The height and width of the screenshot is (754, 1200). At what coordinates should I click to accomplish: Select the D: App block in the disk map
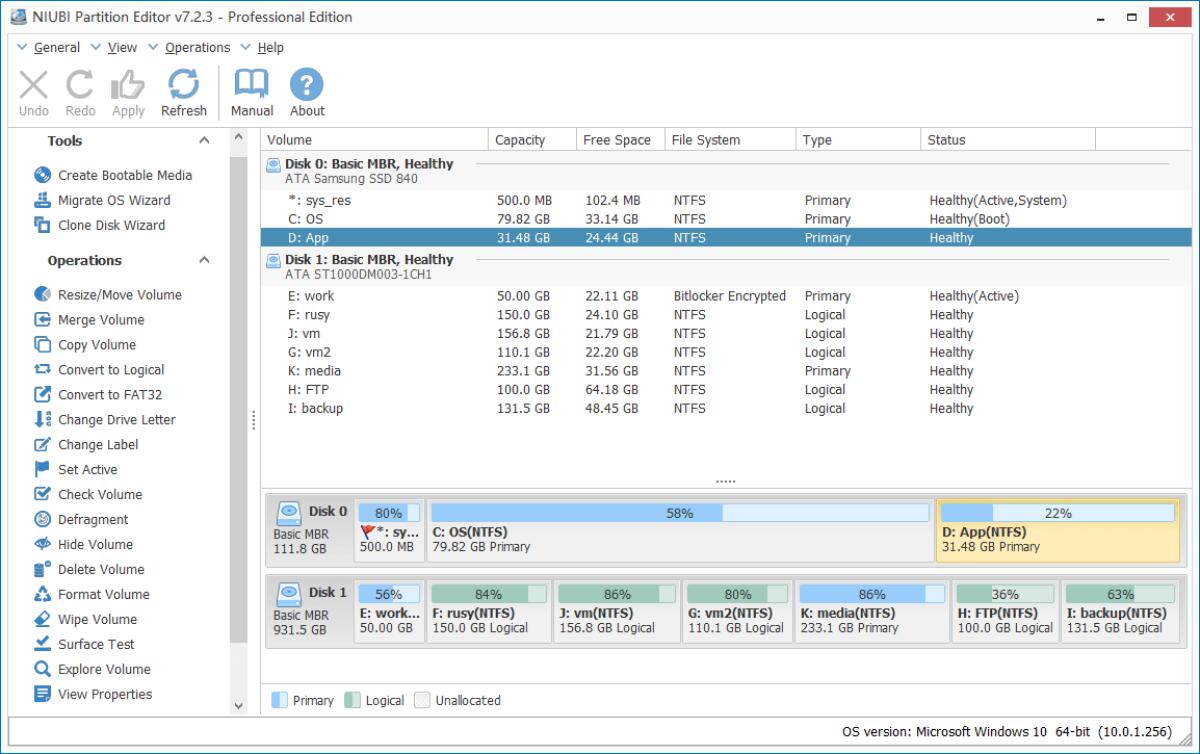pos(1058,524)
